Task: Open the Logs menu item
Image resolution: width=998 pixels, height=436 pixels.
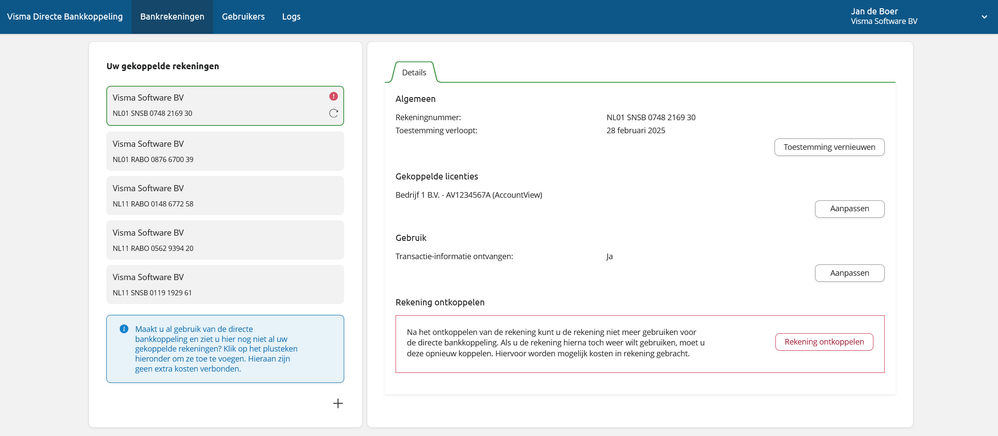Action: (x=292, y=17)
